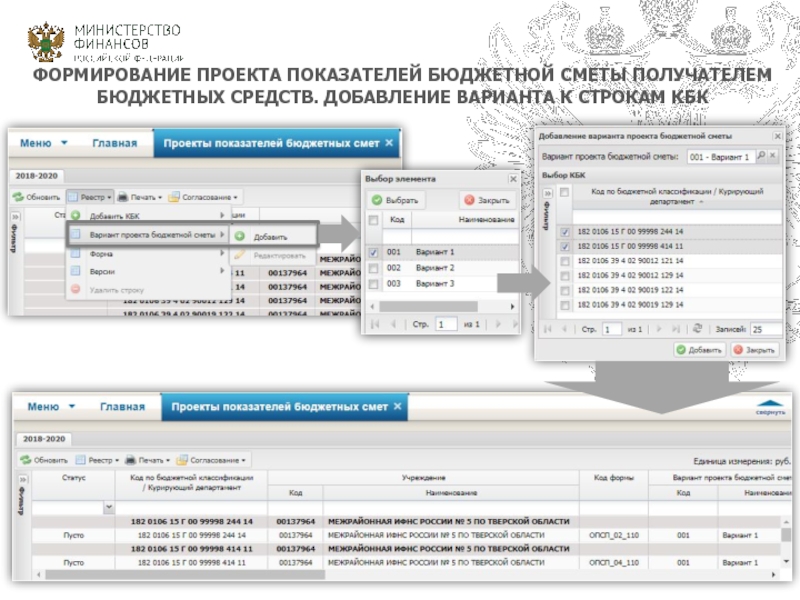800x600 pixels.
Task: Open Печать dropdown in upper window toolbar
Action: click(x=140, y=197)
